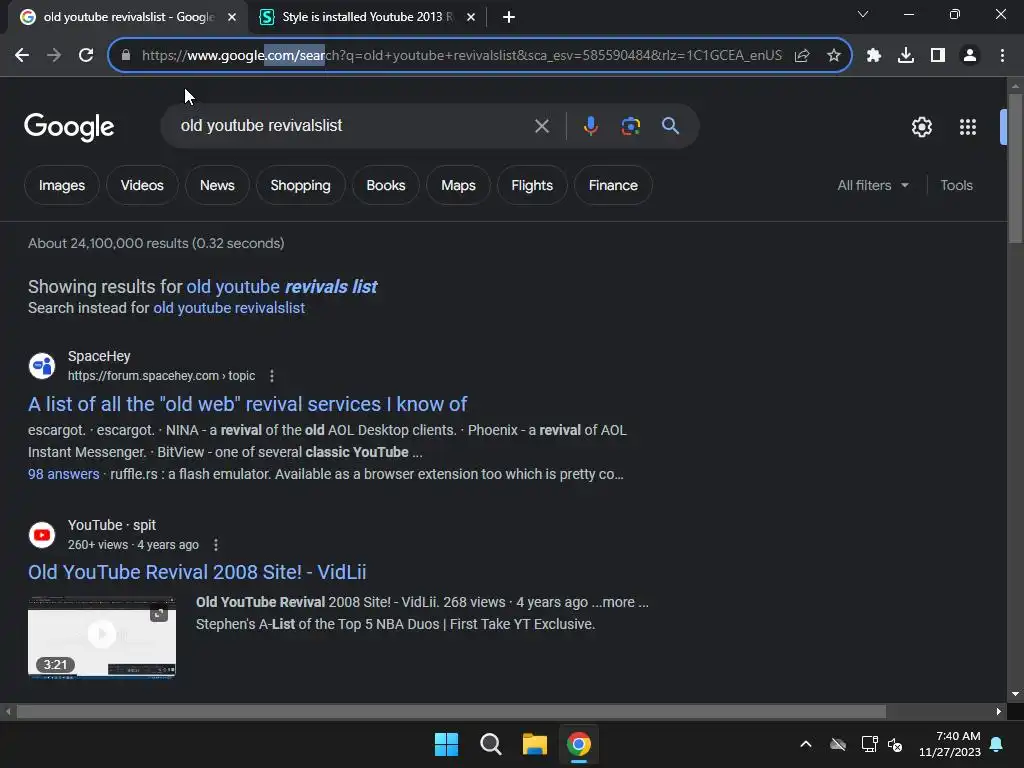Reload the current Google page
The width and height of the screenshot is (1024, 768).
[86, 56]
